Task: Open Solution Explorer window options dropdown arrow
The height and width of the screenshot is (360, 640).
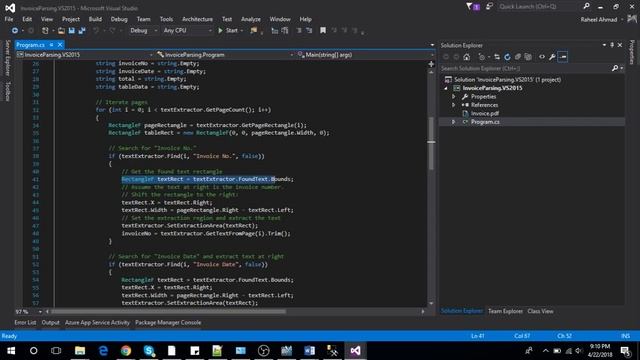Action: point(604,45)
